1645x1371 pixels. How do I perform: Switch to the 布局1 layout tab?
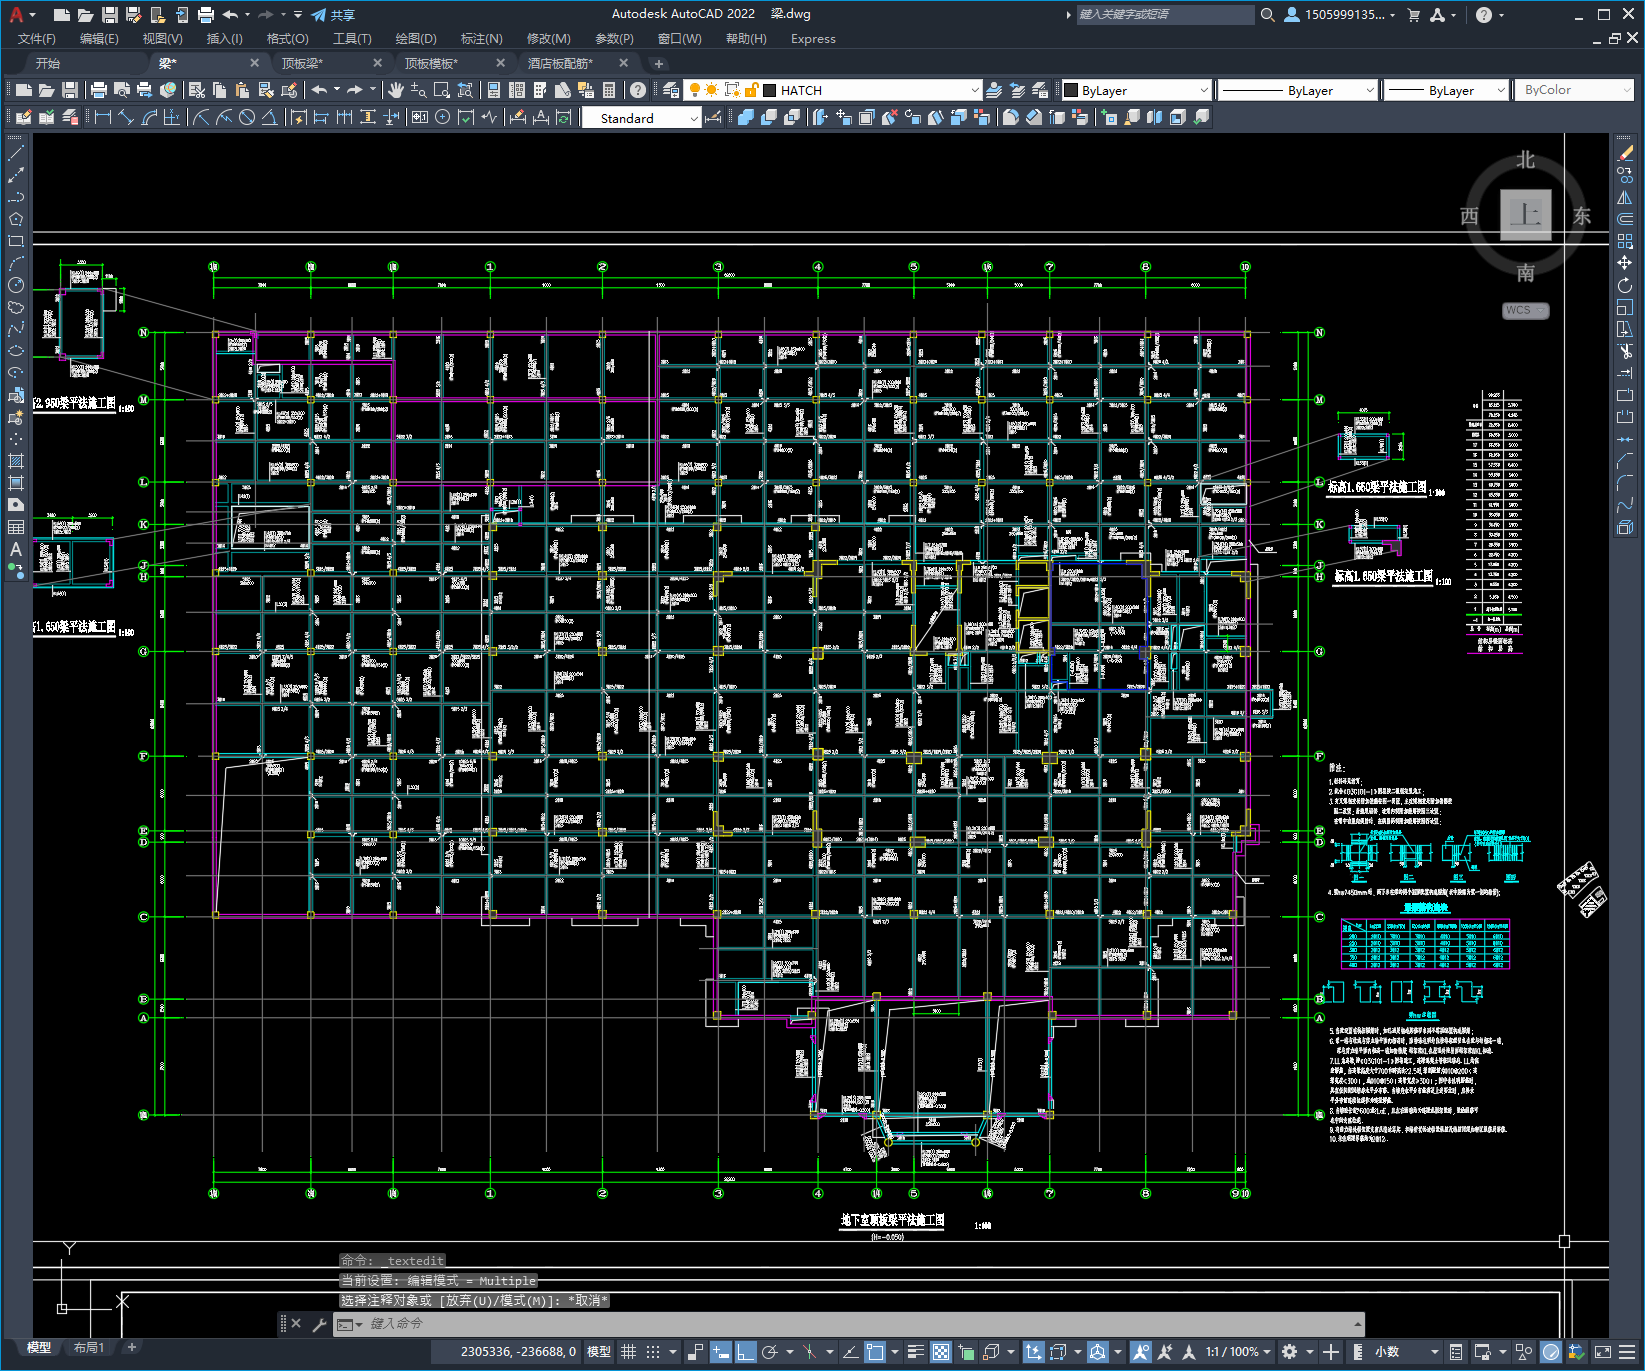click(89, 1347)
